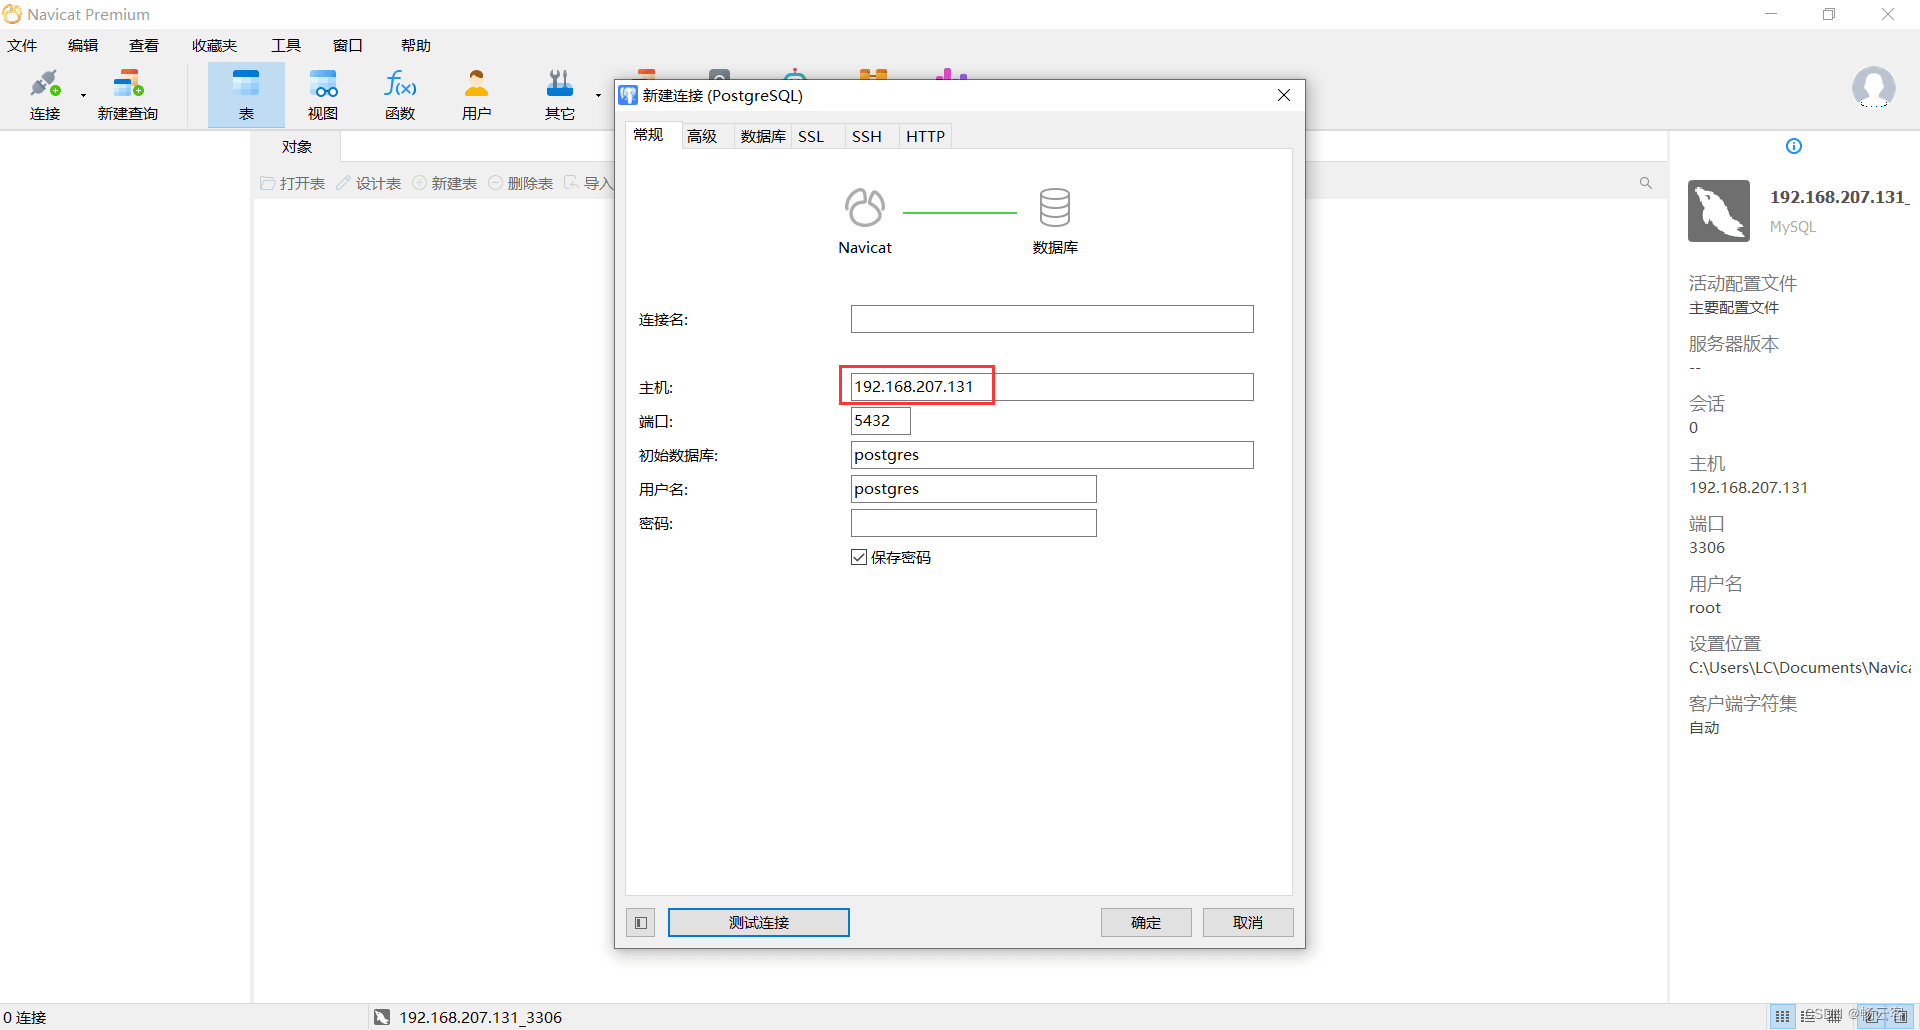Click the 主机 host input field
The height and width of the screenshot is (1030, 1920).
(x=1052, y=387)
